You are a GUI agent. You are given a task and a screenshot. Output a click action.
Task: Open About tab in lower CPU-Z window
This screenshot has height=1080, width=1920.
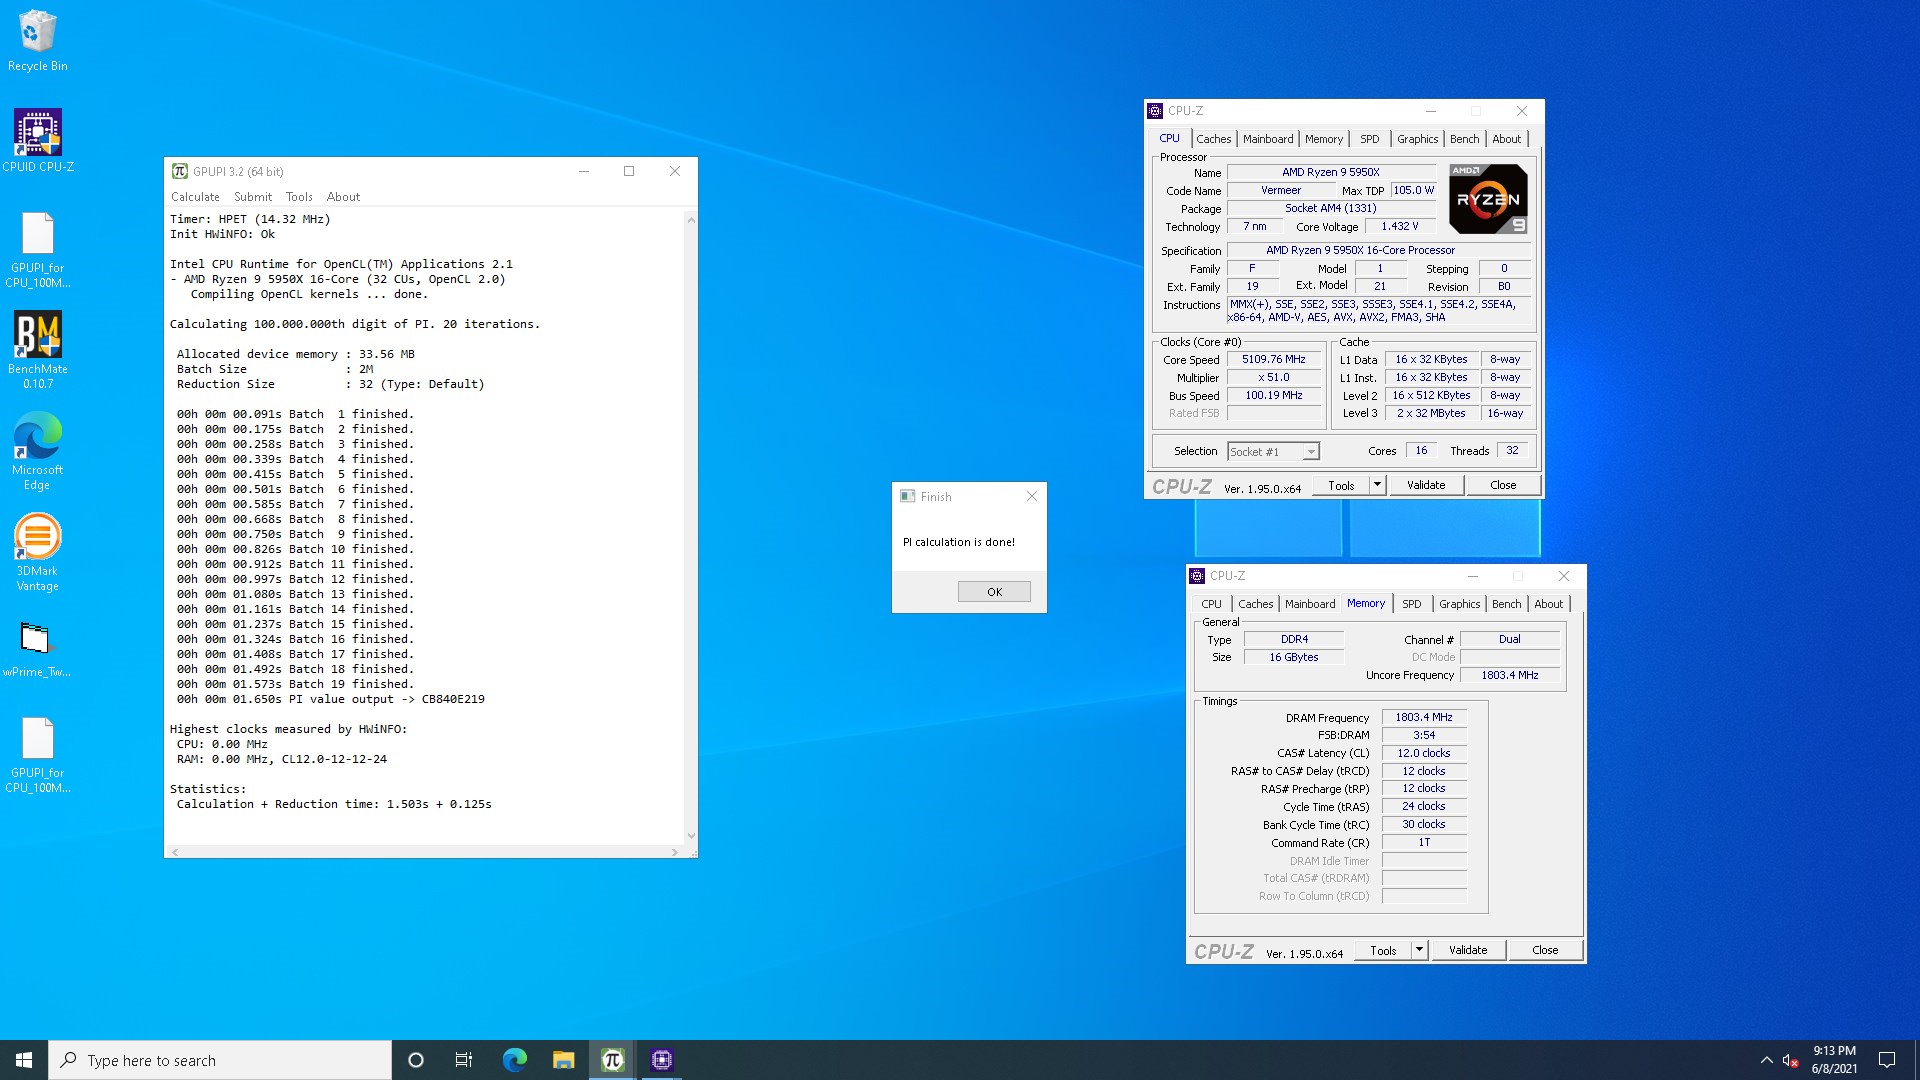click(x=1548, y=604)
